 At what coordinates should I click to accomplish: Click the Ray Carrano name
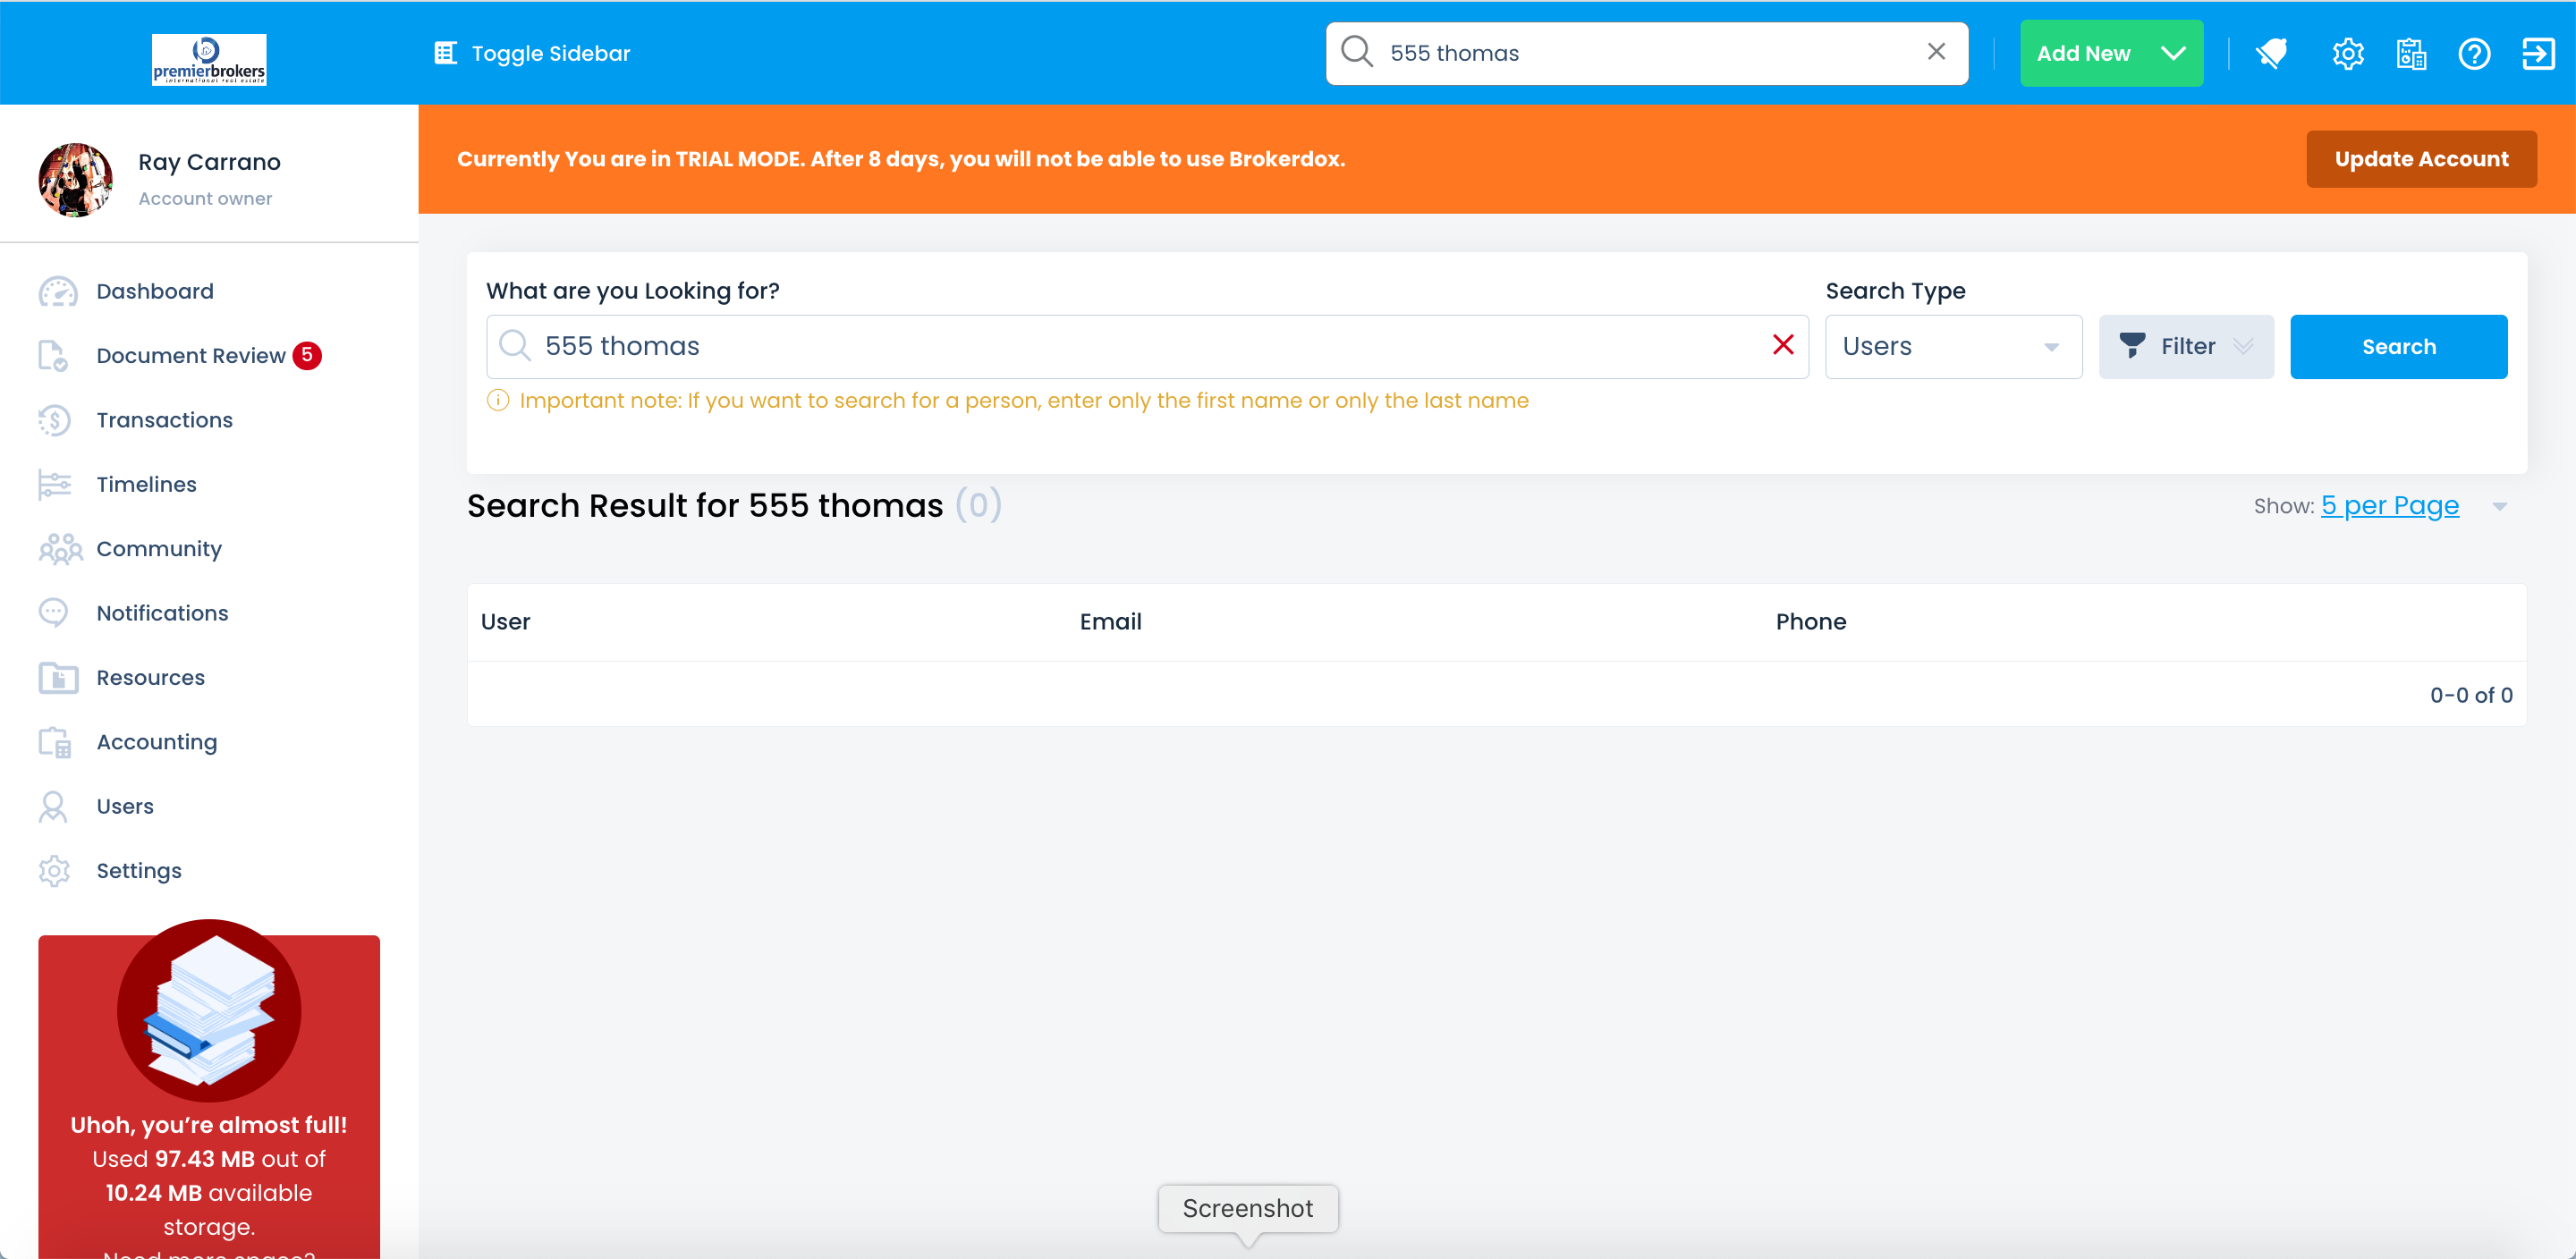click(209, 162)
